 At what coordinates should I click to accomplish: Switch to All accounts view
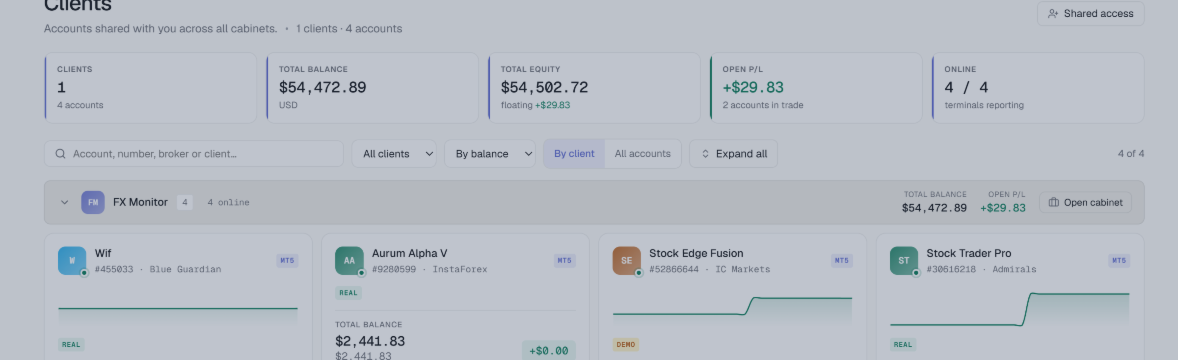pyautogui.click(x=642, y=153)
